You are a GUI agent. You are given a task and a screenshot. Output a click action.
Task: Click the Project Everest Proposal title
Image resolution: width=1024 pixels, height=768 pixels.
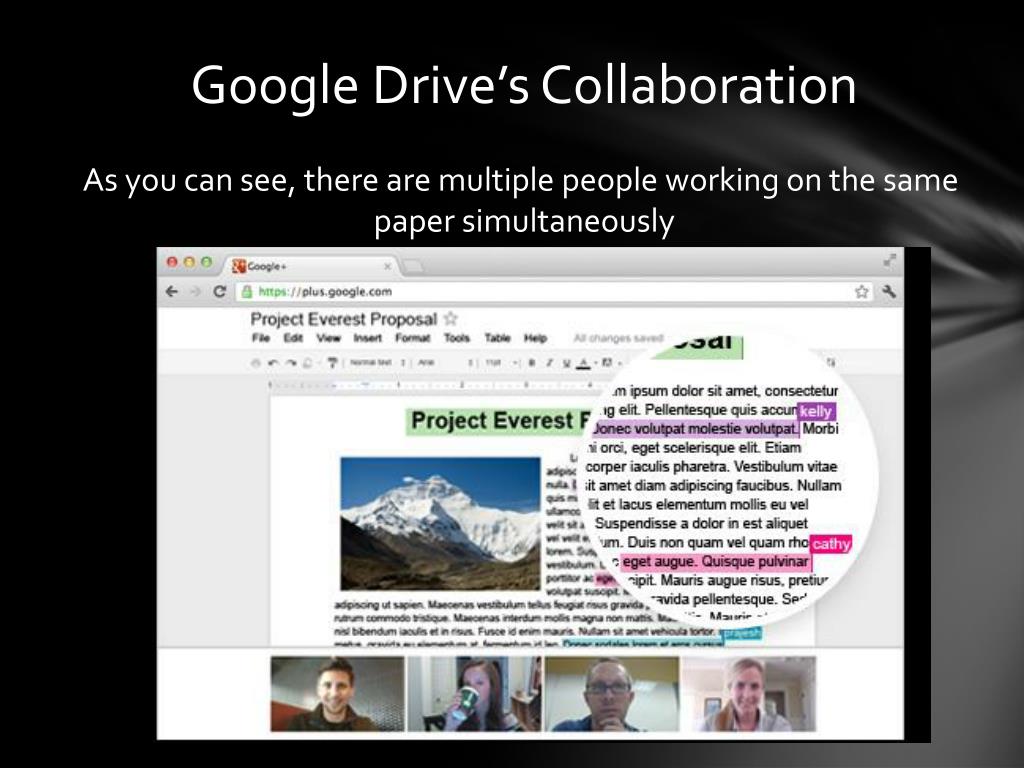click(344, 319)
